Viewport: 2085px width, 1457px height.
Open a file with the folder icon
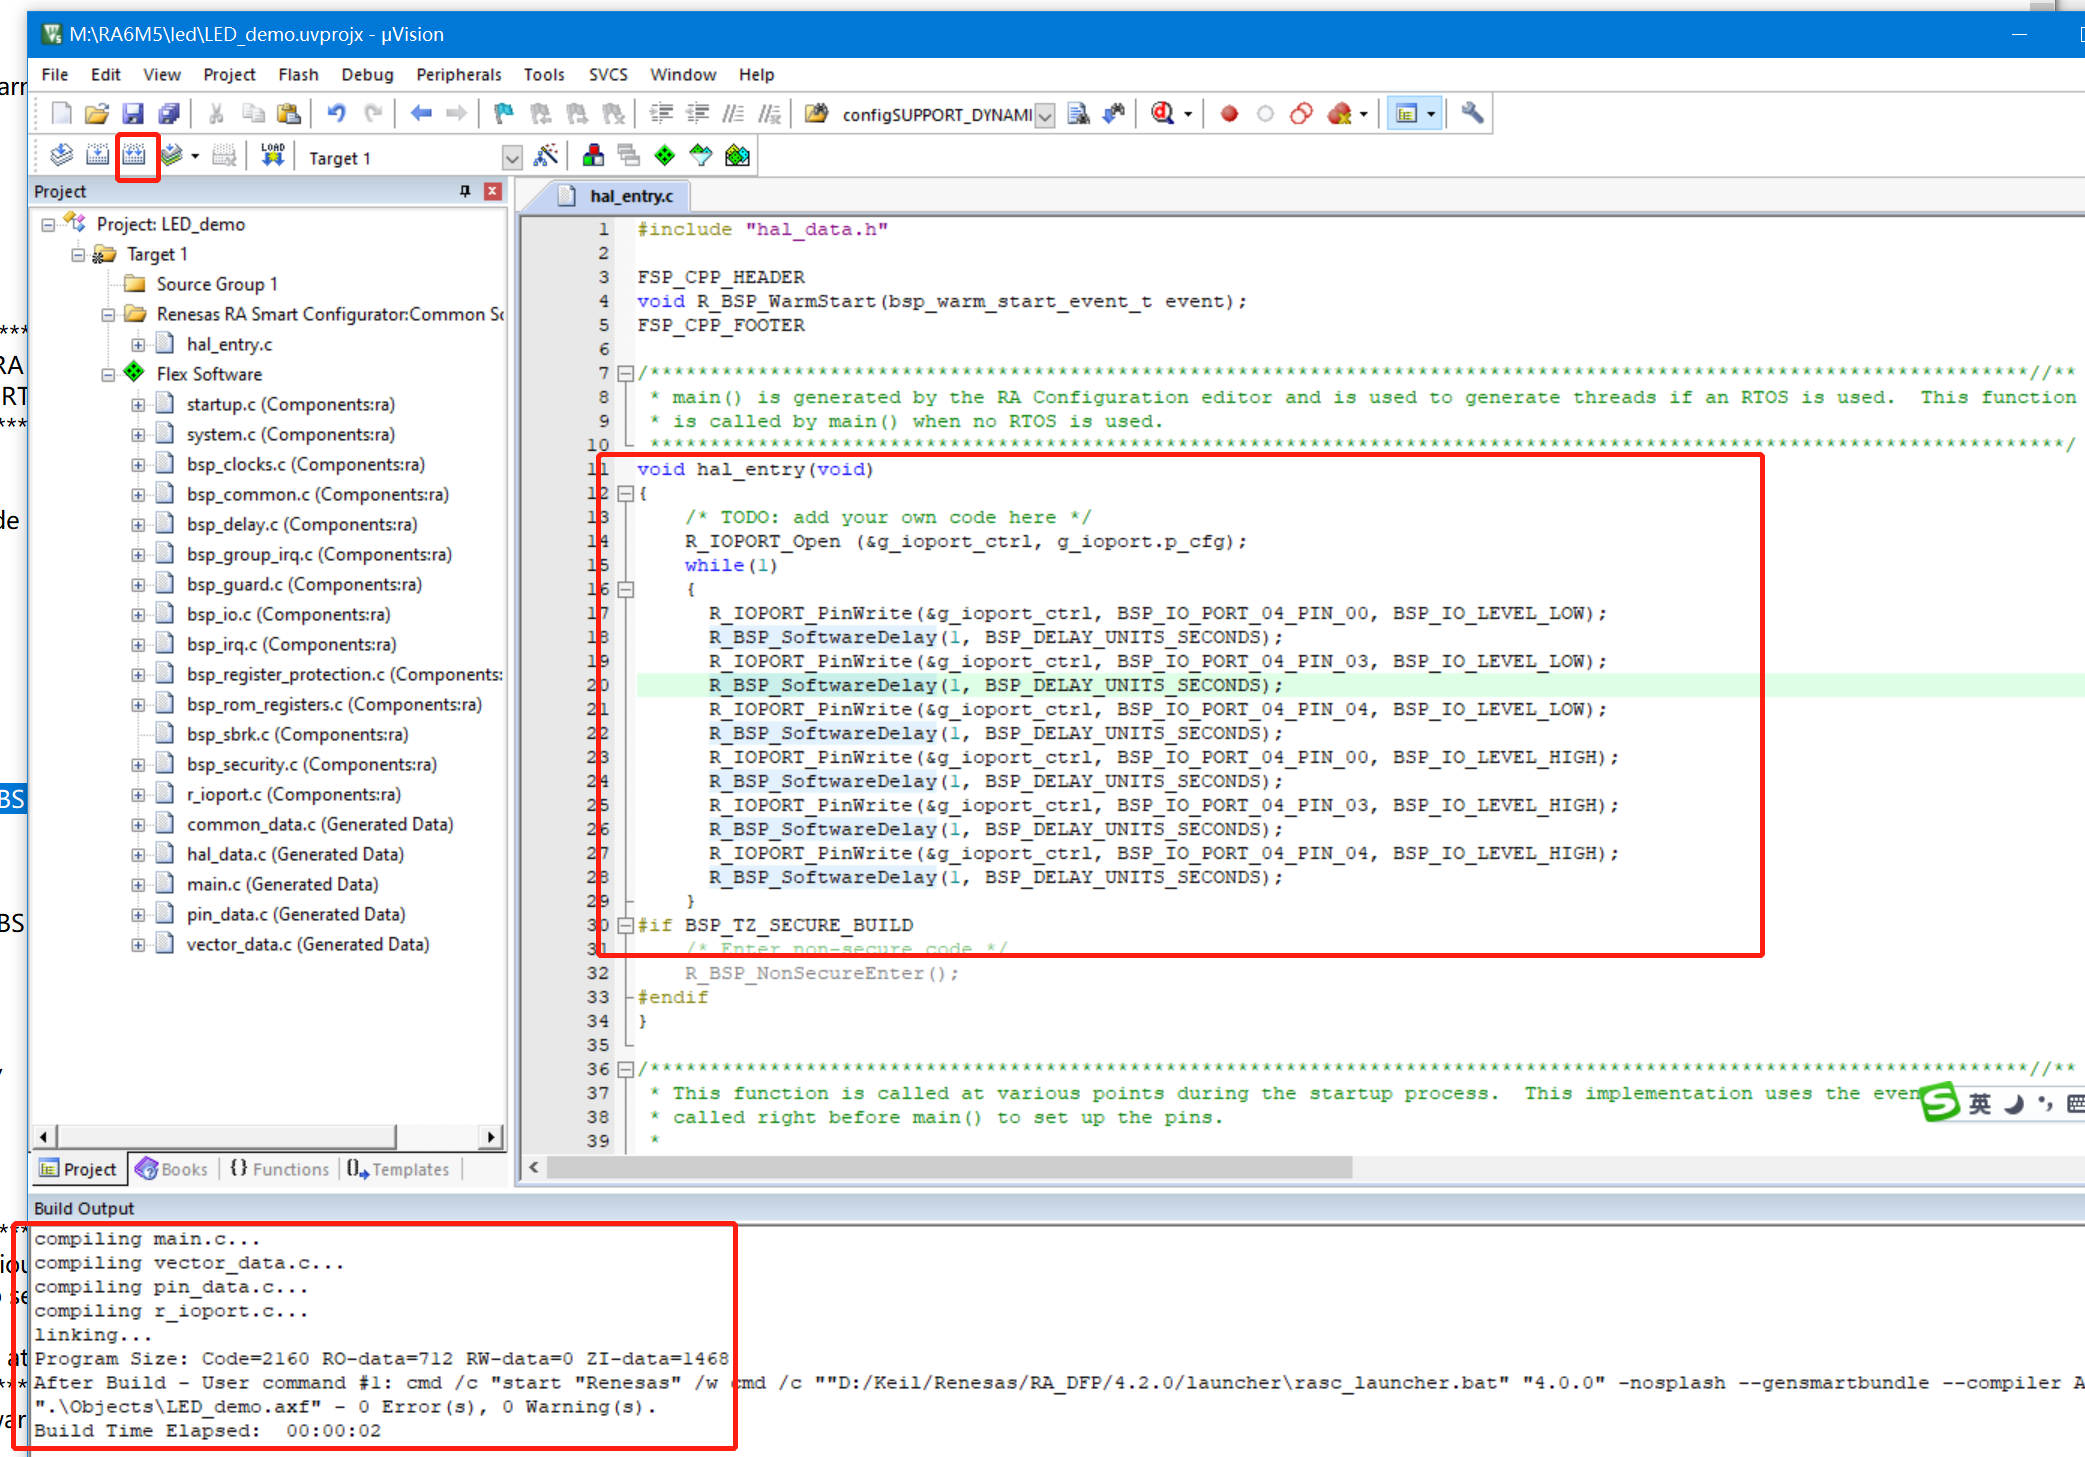point(97,114)
